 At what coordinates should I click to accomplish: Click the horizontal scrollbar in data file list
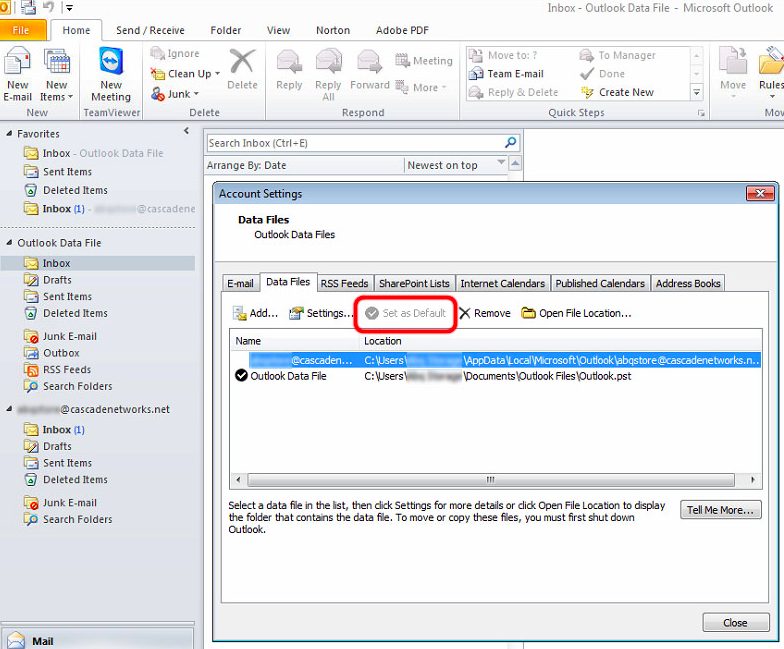[491, 480]
